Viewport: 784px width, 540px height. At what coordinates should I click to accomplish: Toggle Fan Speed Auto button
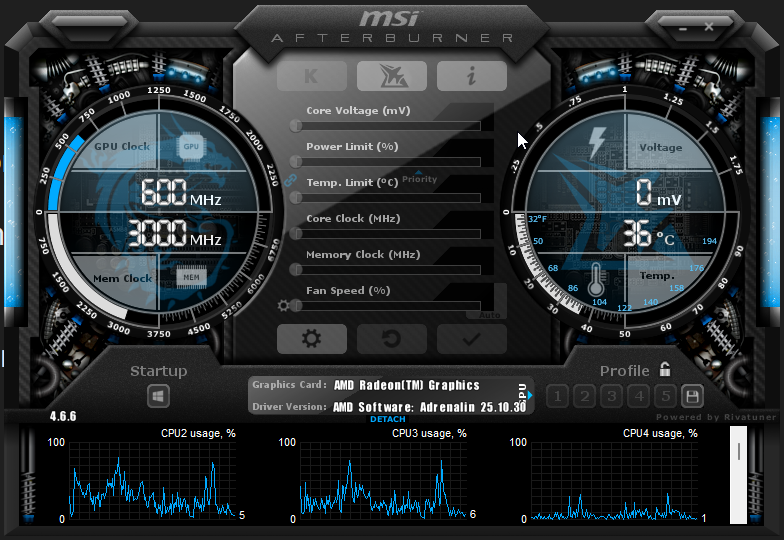[489, 315]
